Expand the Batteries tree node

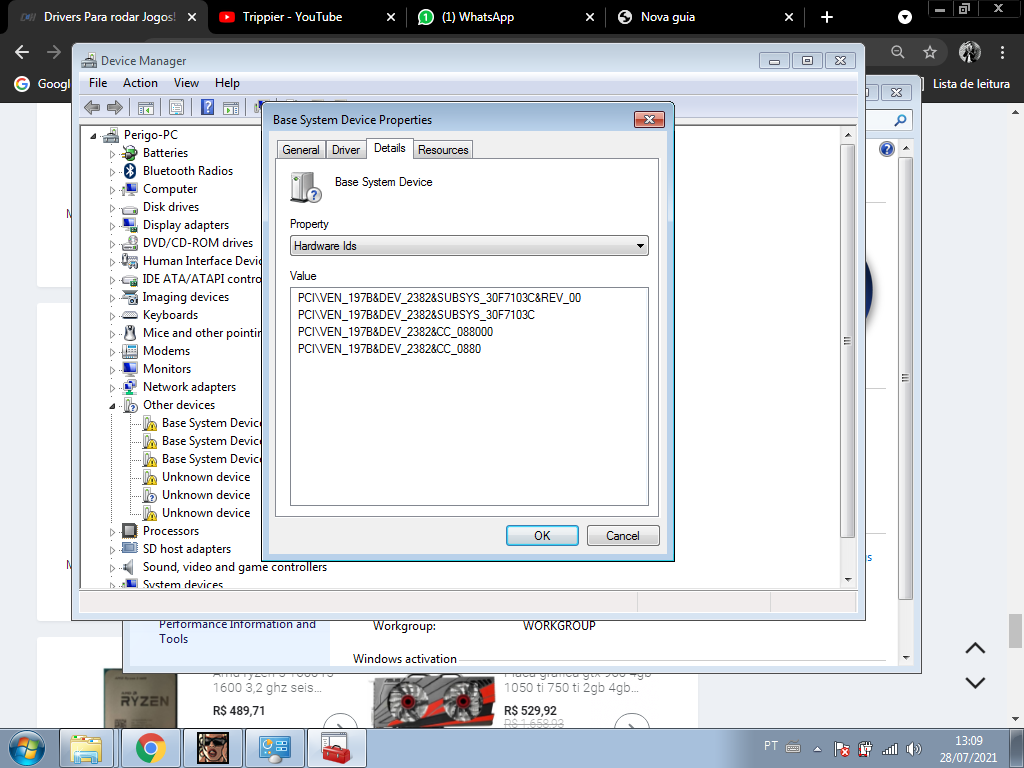[112, 154]
